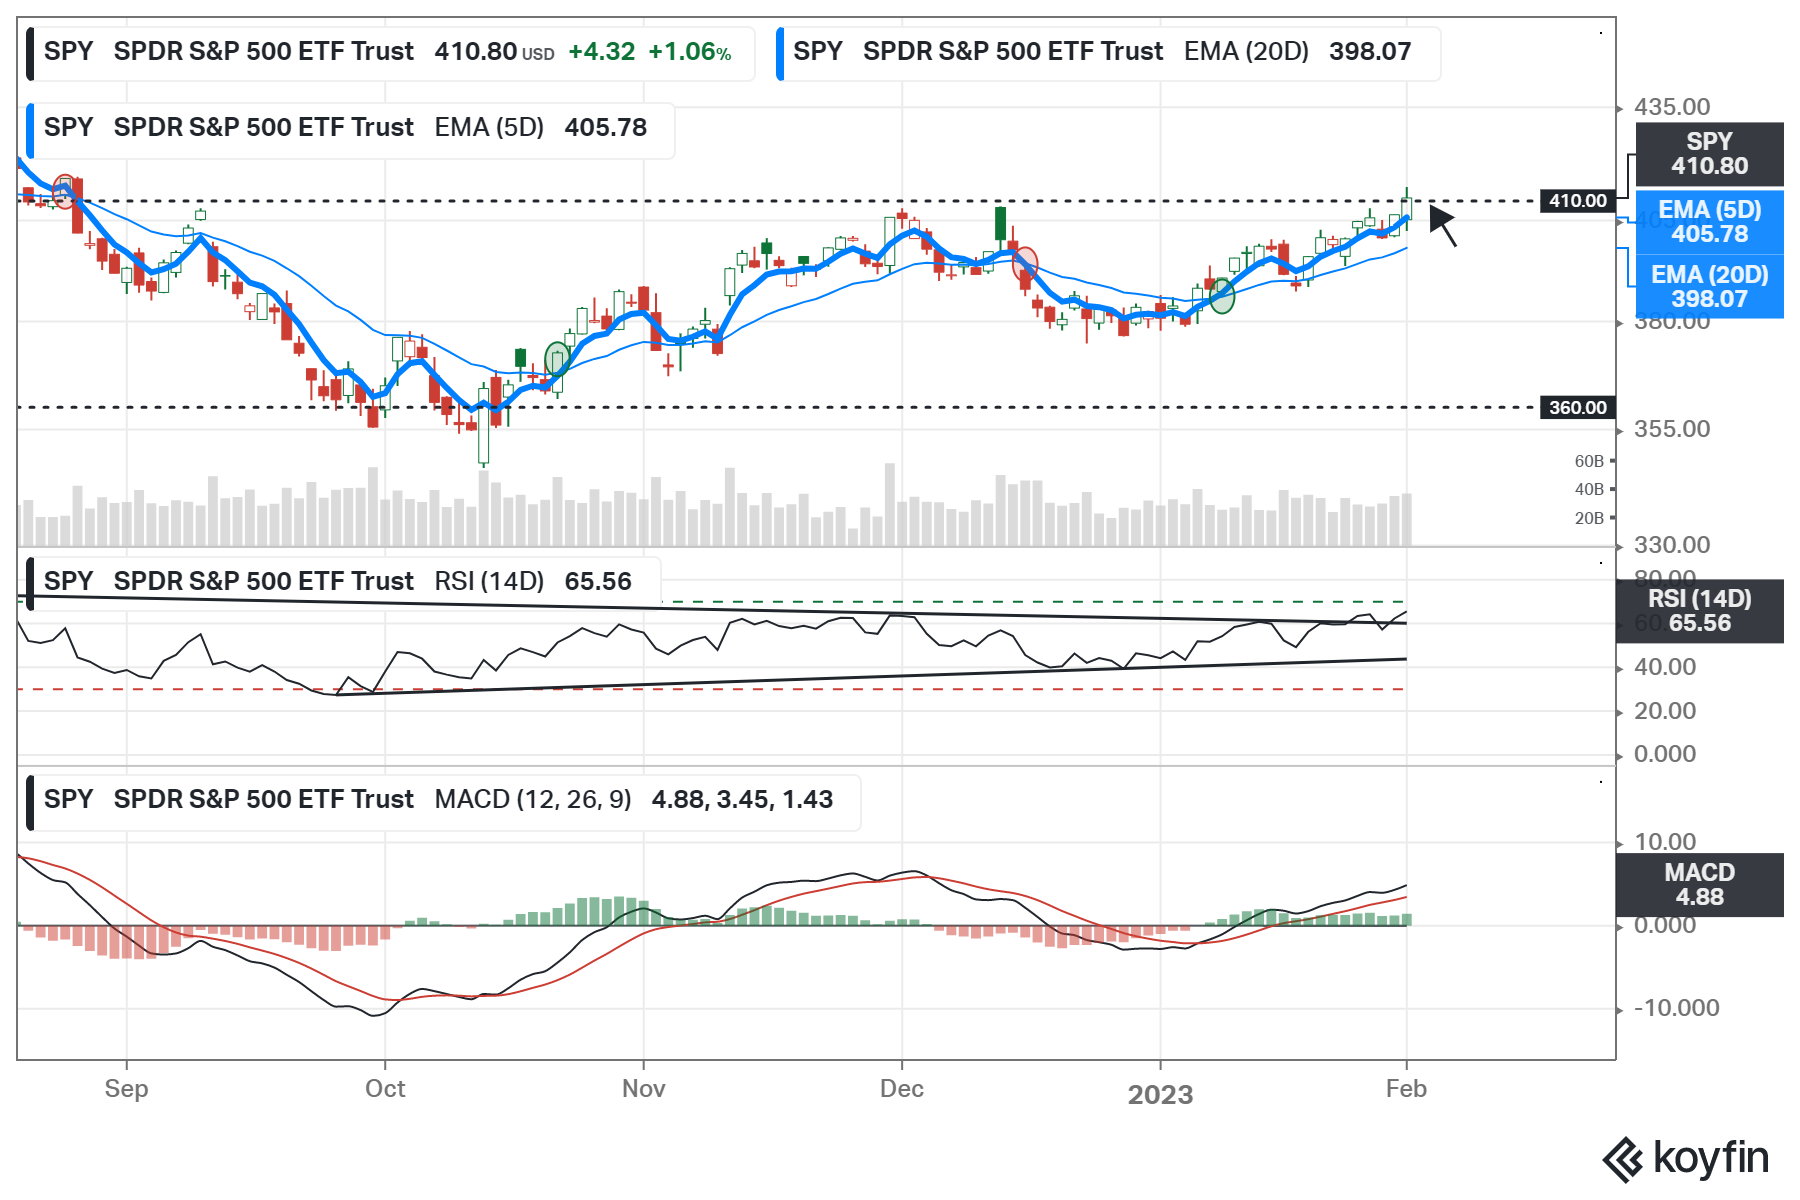Click the 410.00 resistance line label
Viewport: 1800px width, 1200px height.
click(1577, 201)
